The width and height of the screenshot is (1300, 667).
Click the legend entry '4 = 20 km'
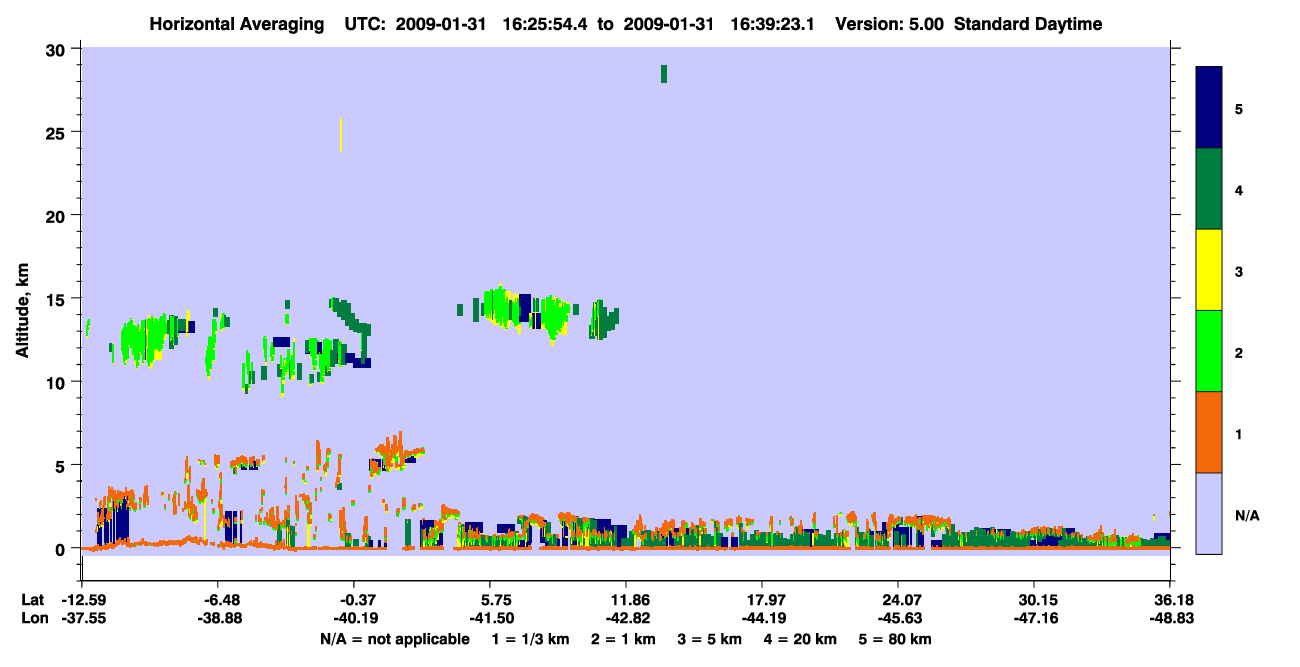(800, 639)
